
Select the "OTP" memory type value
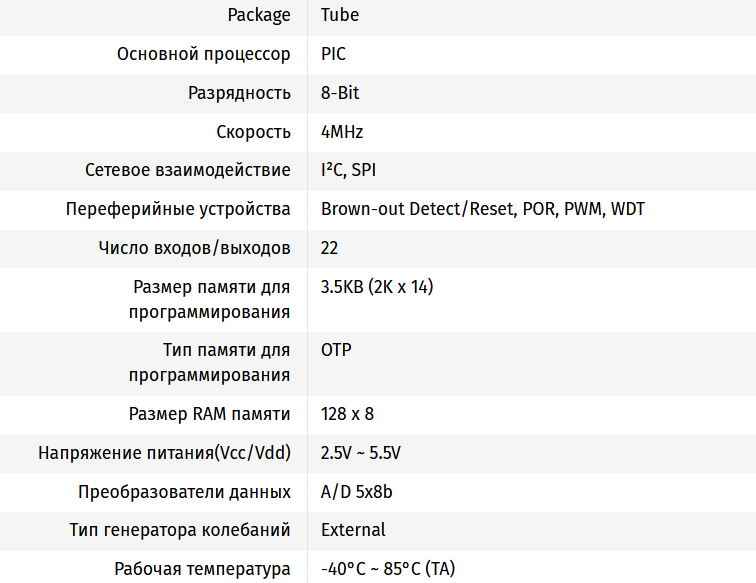pyautogui.click(x=336, y=350)
